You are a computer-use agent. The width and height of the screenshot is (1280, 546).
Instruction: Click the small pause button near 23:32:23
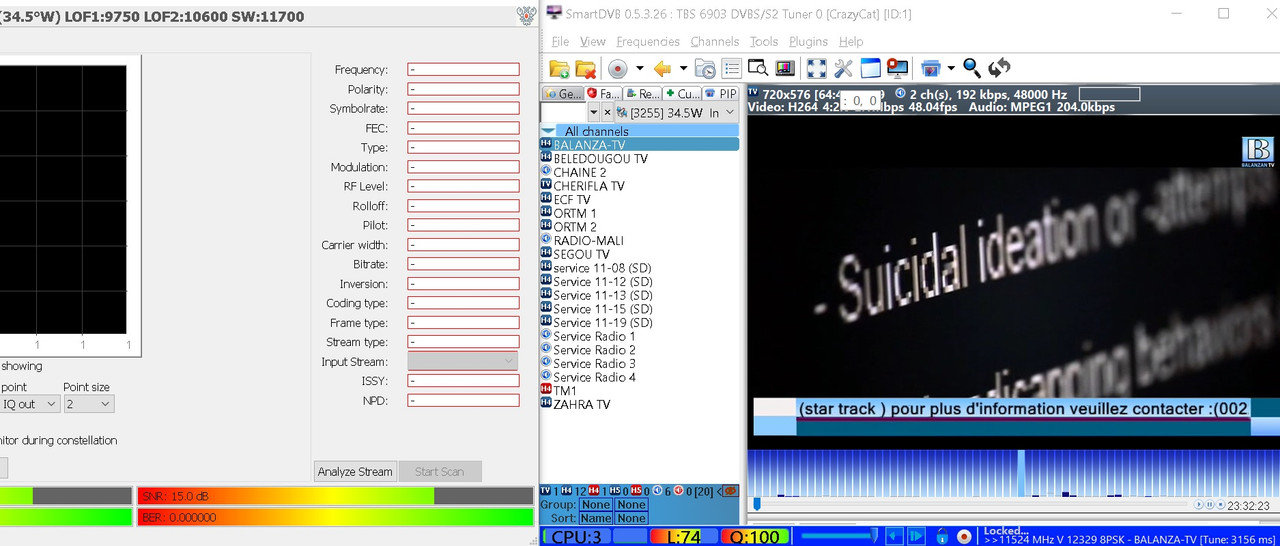pyautogui.click(x=1209, y=505)
